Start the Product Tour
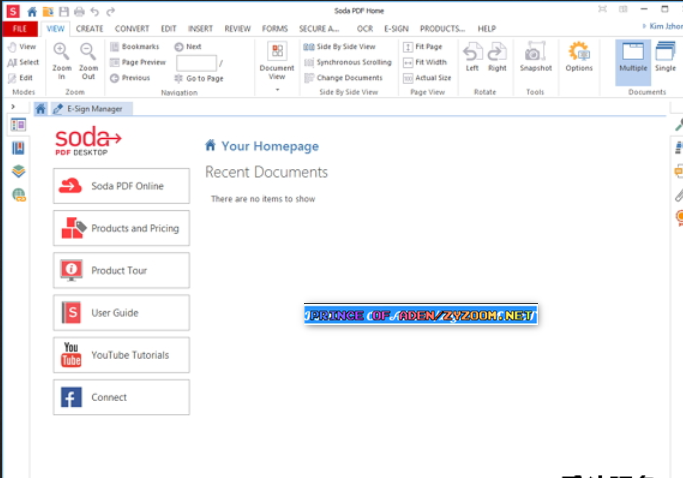 [122, 271]
